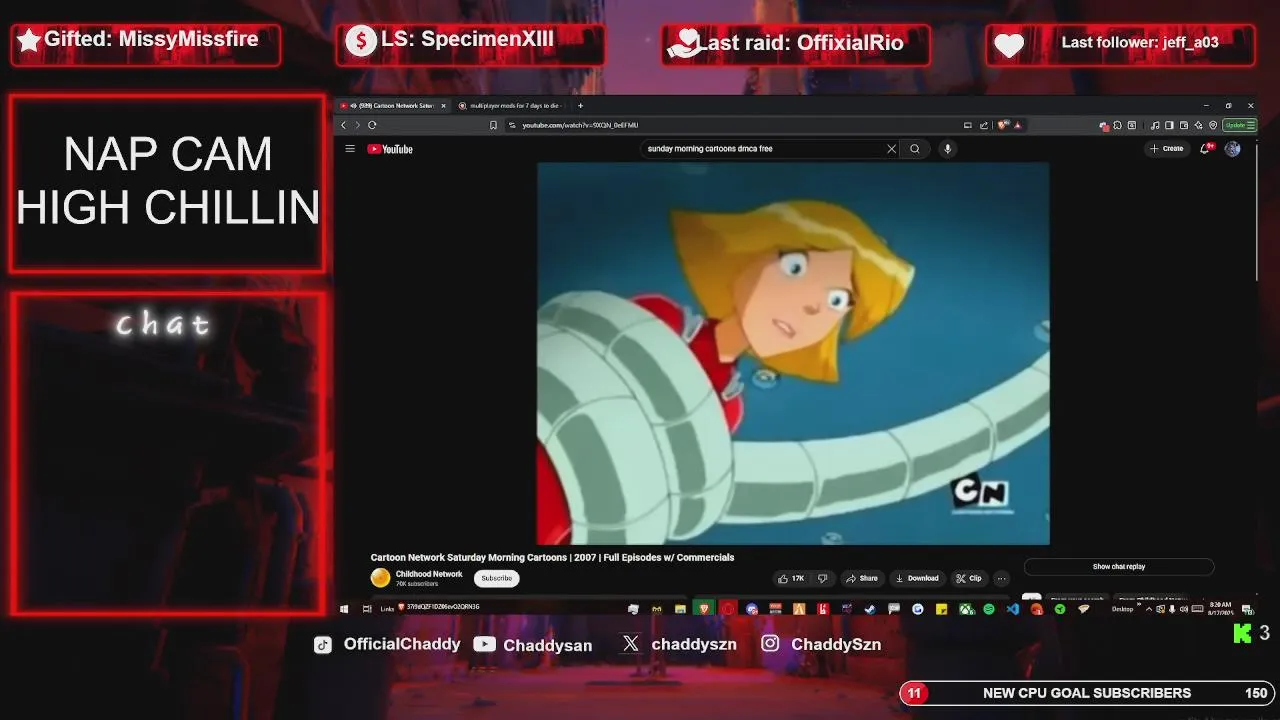The image size is (1280, 720).
Task: Download the video via Download button
Action: point(917,578)
